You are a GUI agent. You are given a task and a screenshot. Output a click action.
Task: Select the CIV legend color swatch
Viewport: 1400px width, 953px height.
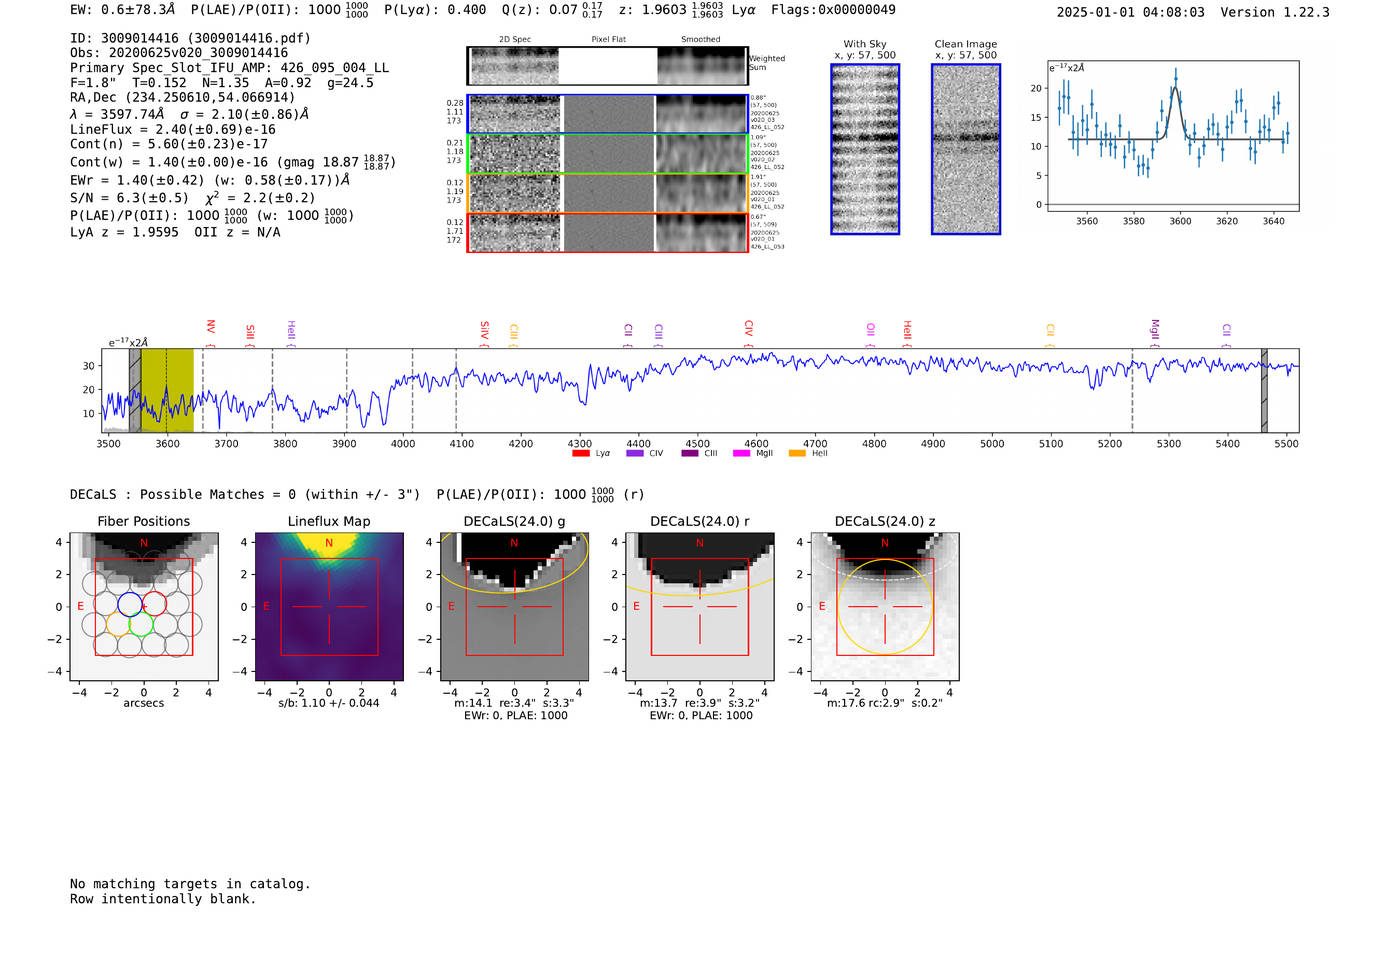click(634, 454)
